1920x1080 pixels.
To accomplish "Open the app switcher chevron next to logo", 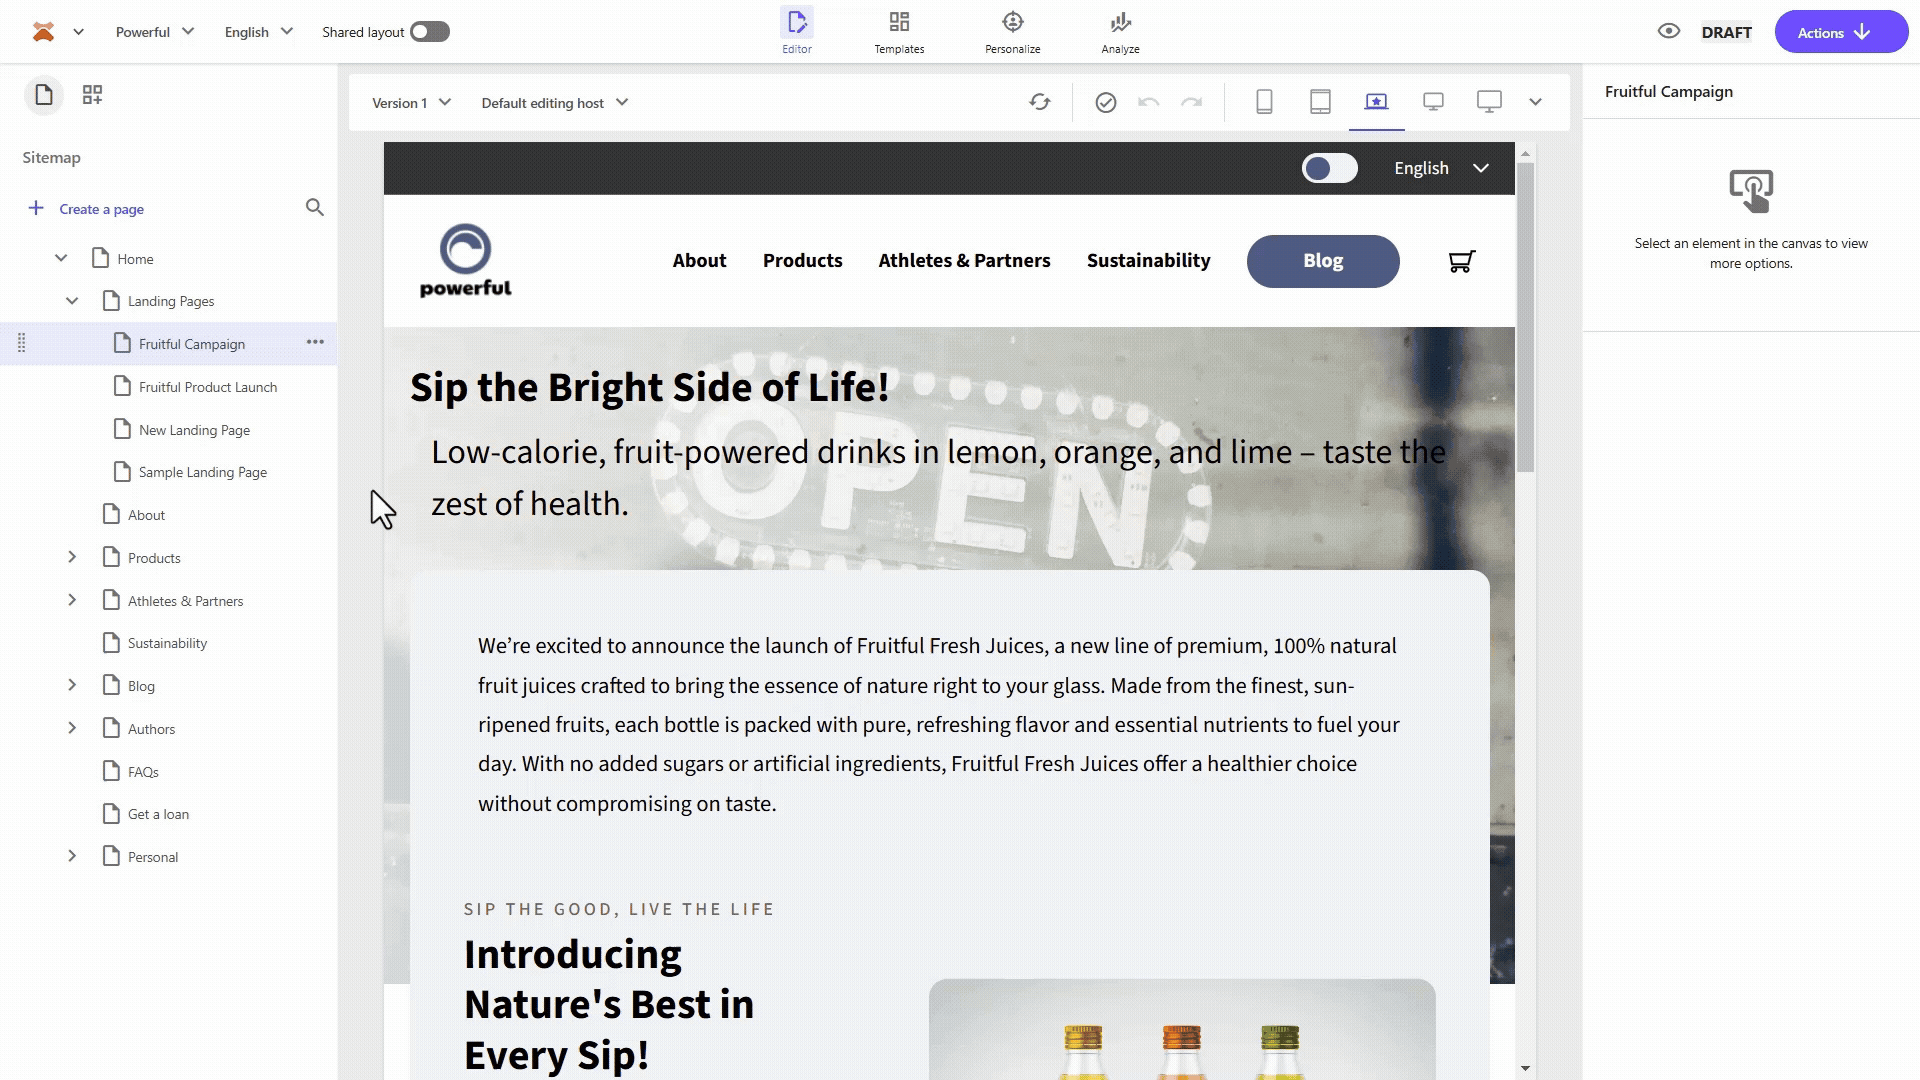I will point(79,32).
